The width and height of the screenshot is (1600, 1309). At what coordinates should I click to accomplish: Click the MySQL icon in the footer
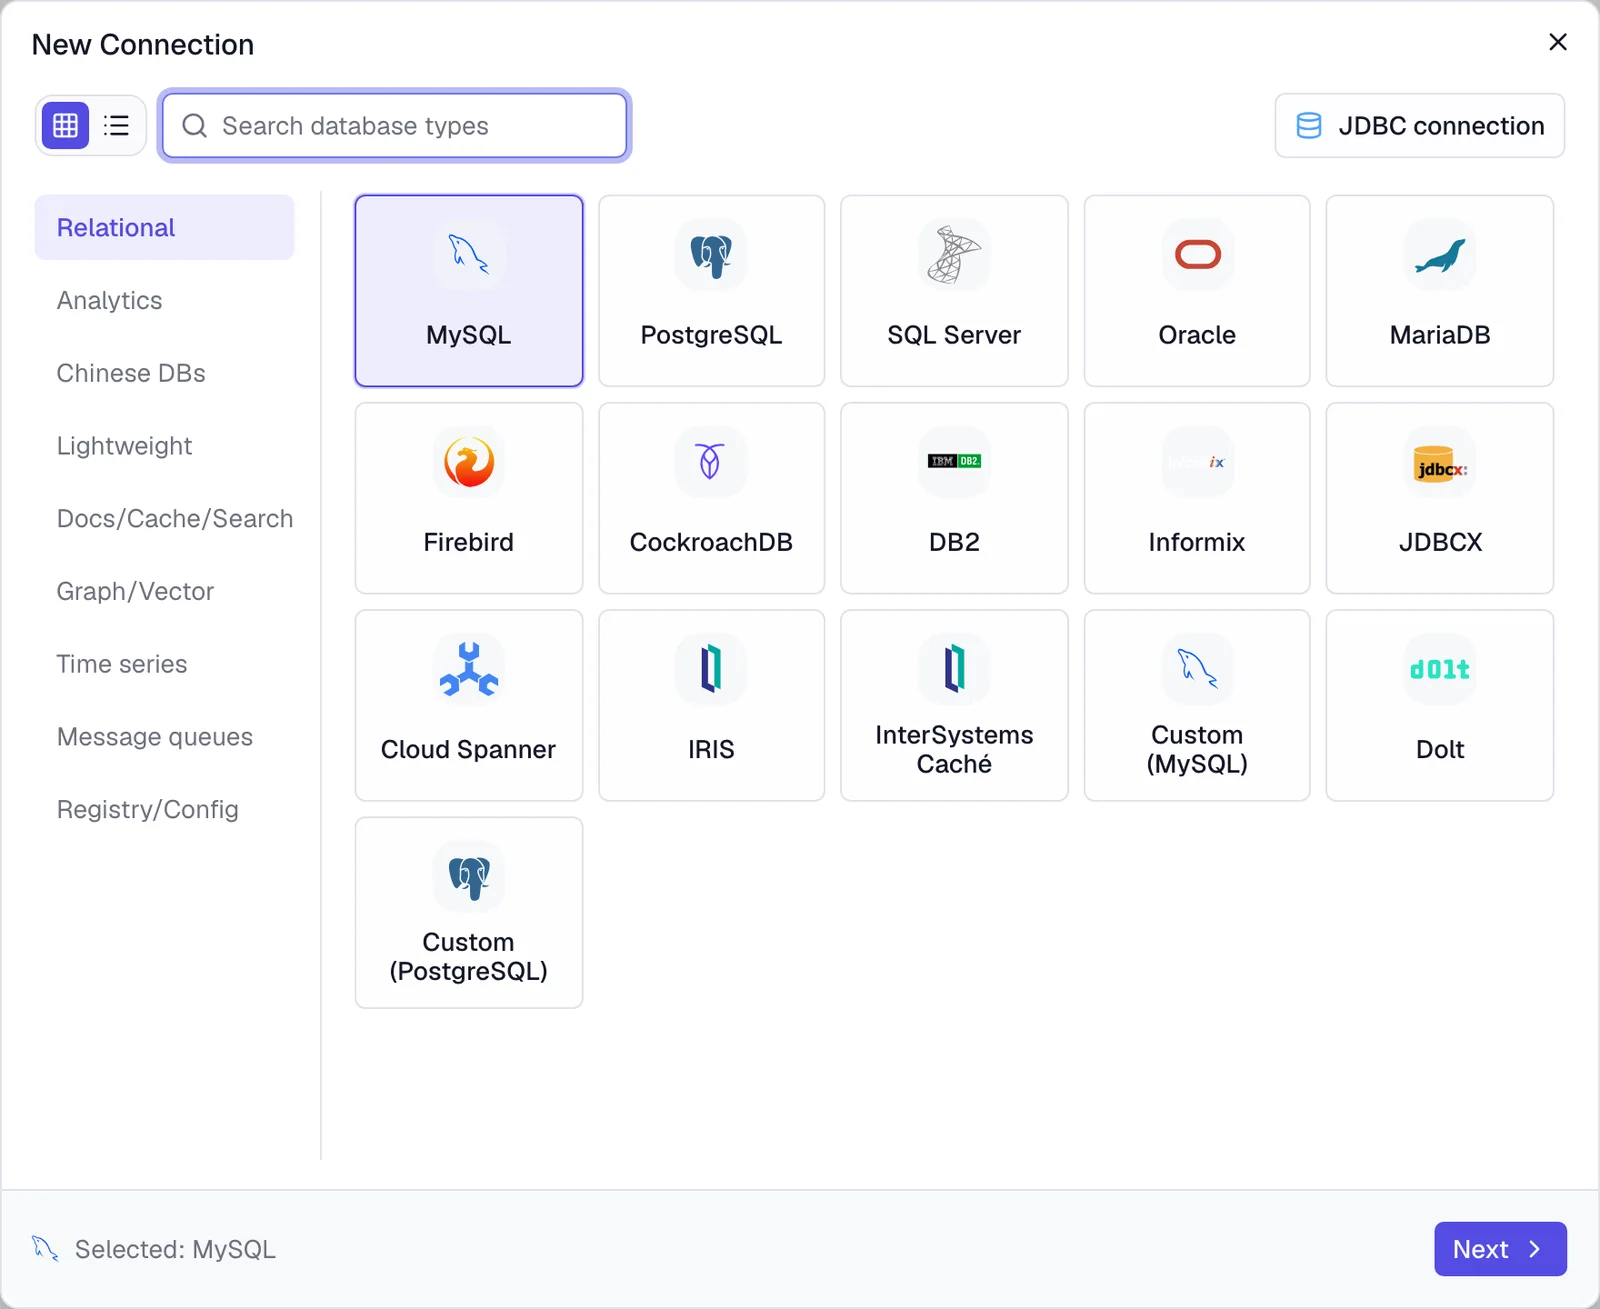click(x=45, y=1248)
